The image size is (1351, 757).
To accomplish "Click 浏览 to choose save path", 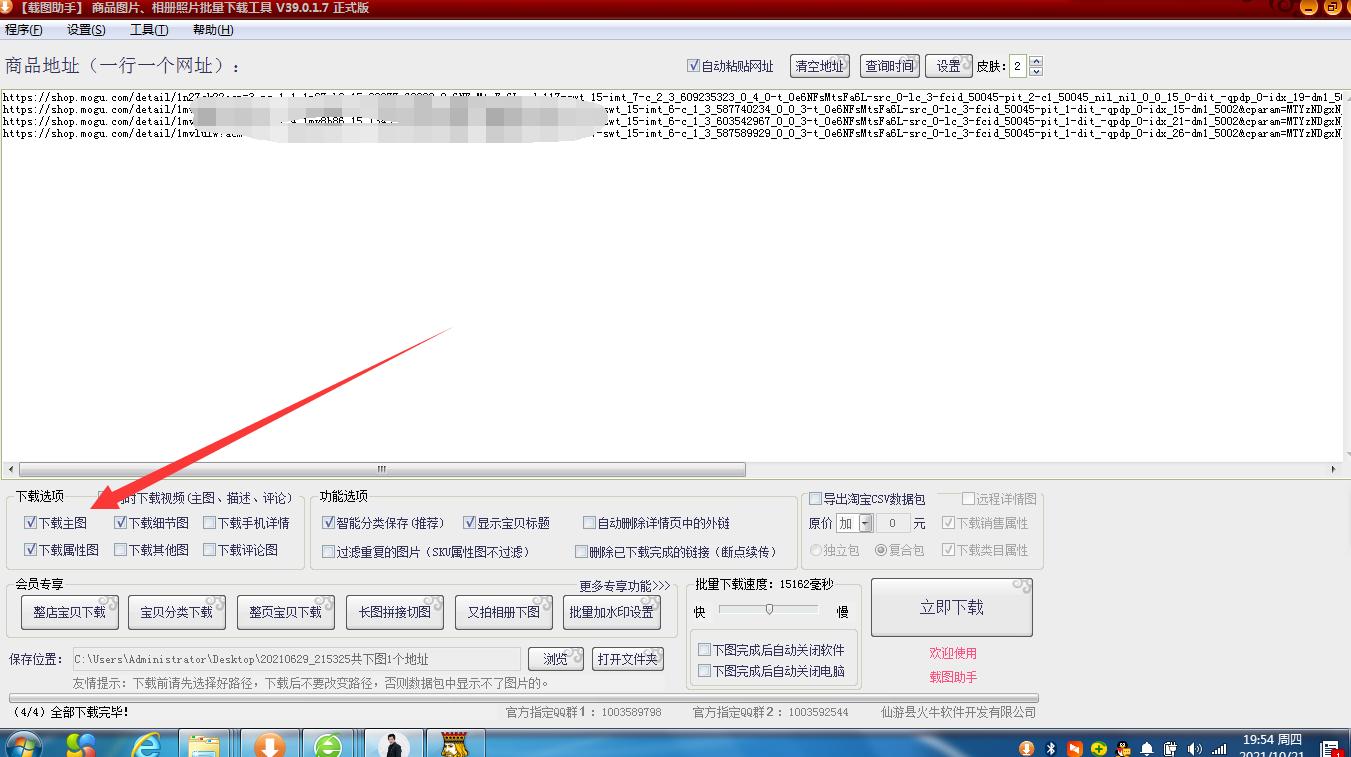I will [x=556, y=659].
